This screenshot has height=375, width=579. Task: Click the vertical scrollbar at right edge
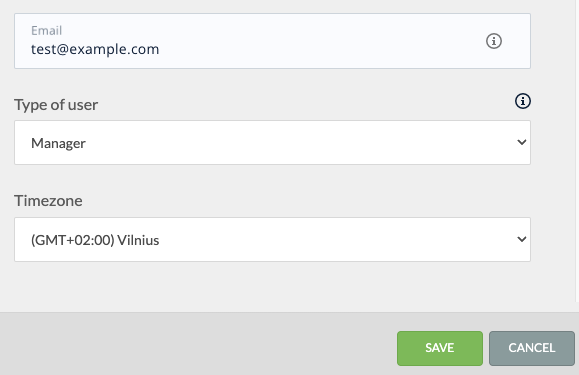[577, 151]
